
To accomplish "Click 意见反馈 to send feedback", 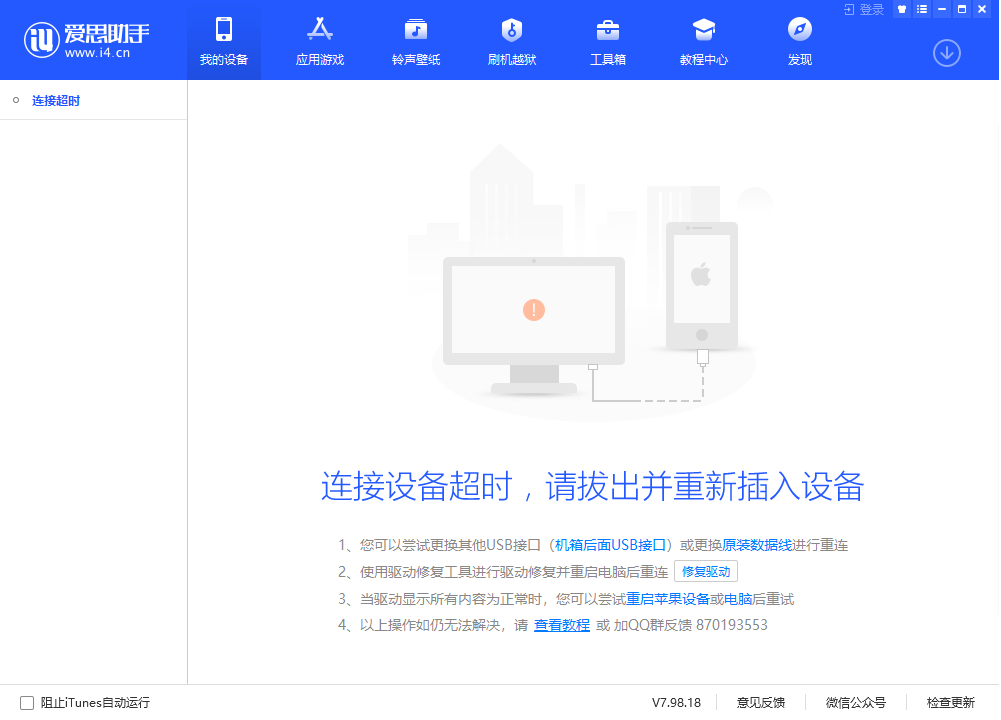I will tap(763, 703).
